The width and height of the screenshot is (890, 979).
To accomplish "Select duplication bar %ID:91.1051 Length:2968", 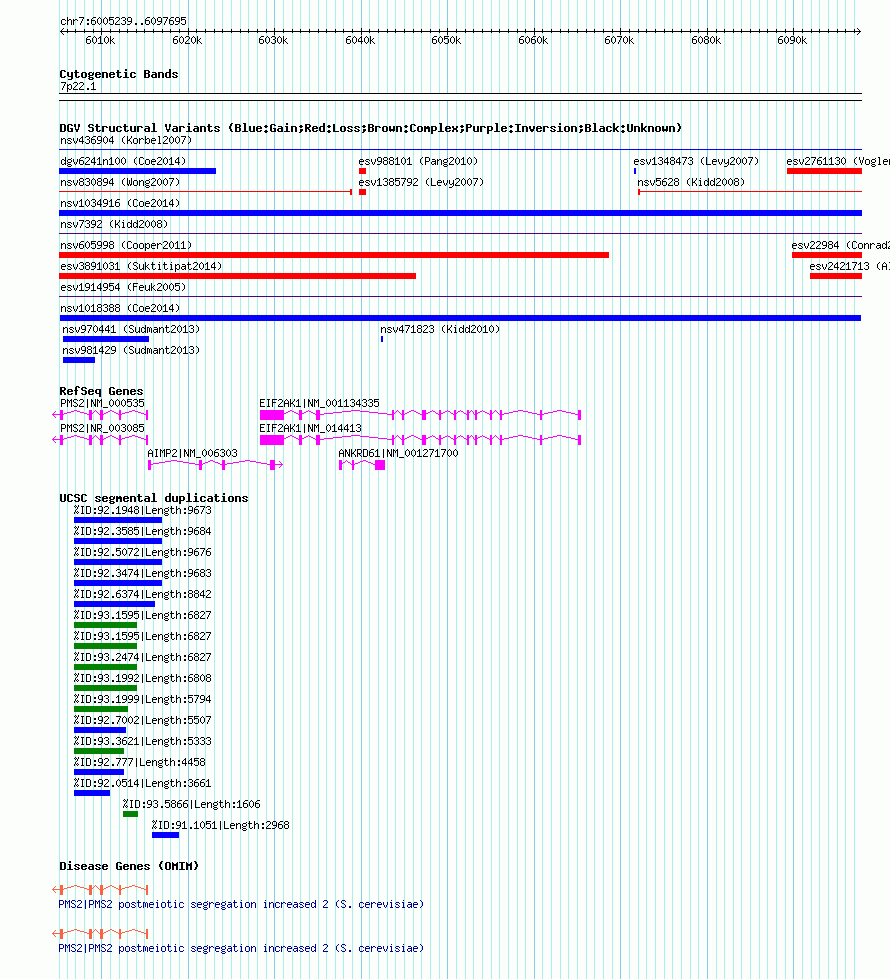I will pyautogui.click(x=166, y=835).
